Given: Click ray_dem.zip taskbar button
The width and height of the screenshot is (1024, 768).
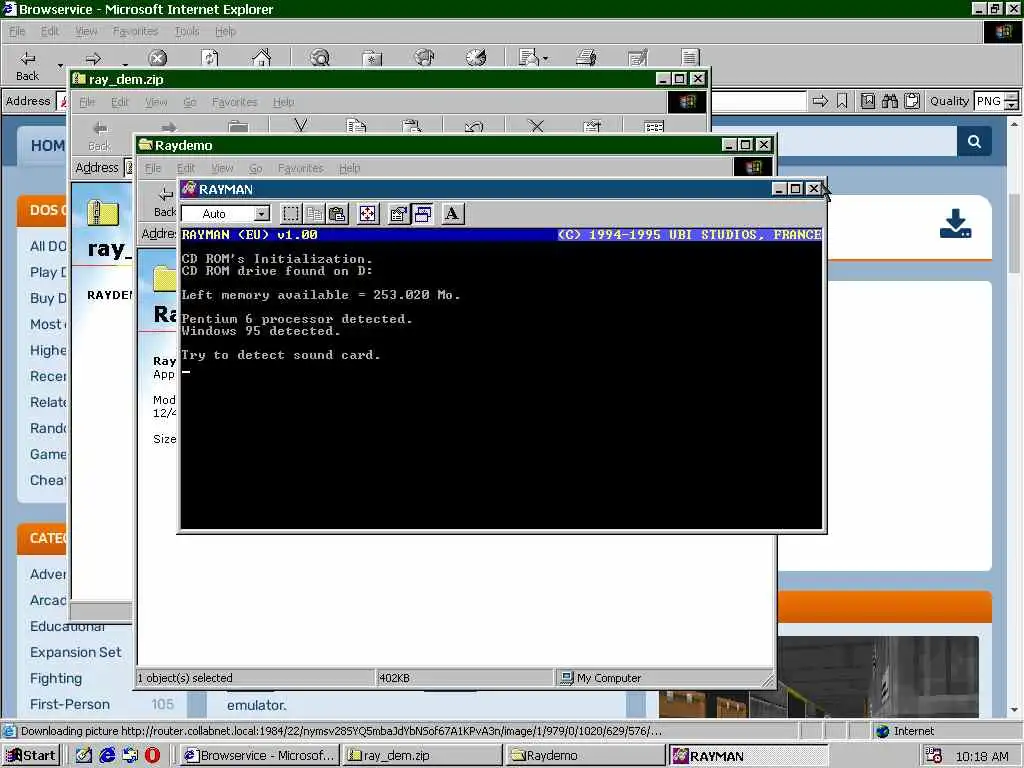Looking at the screenshot, I should click(x=422, y=756).
